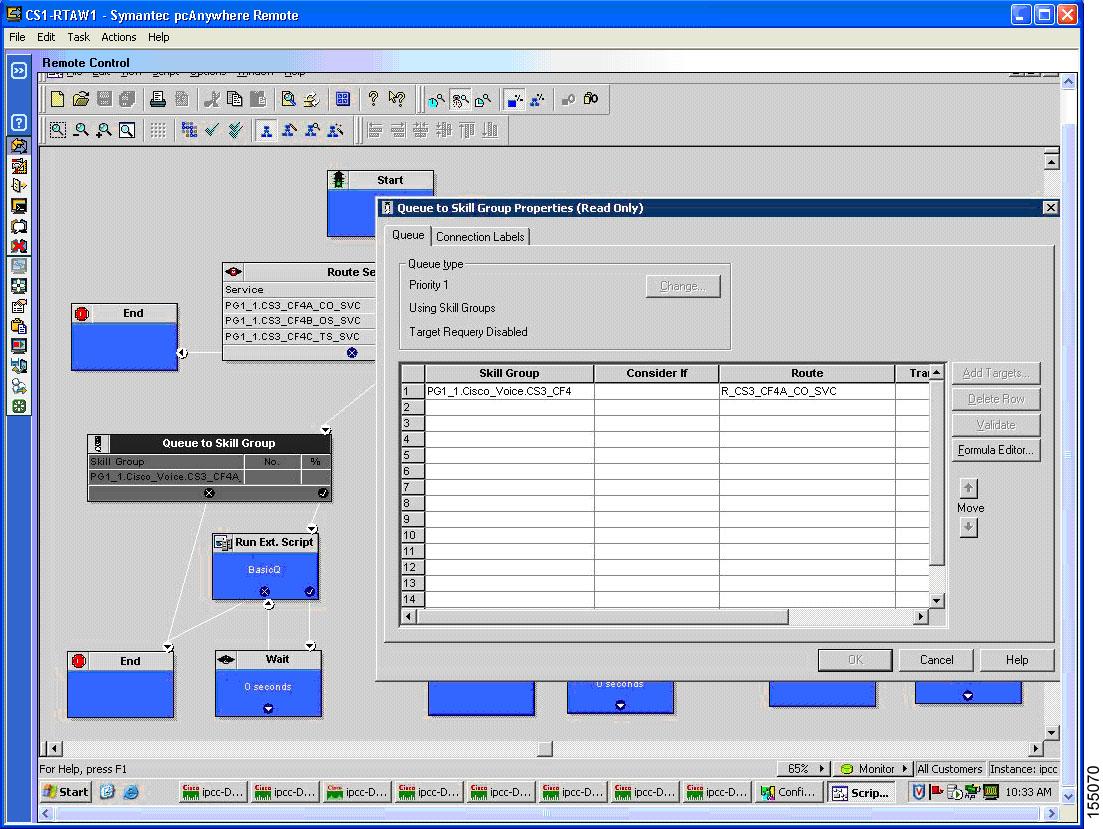This screenshot has height=829, width=1103.
Task: Click the scissors Cut toolbar icon
Action: 211,99
